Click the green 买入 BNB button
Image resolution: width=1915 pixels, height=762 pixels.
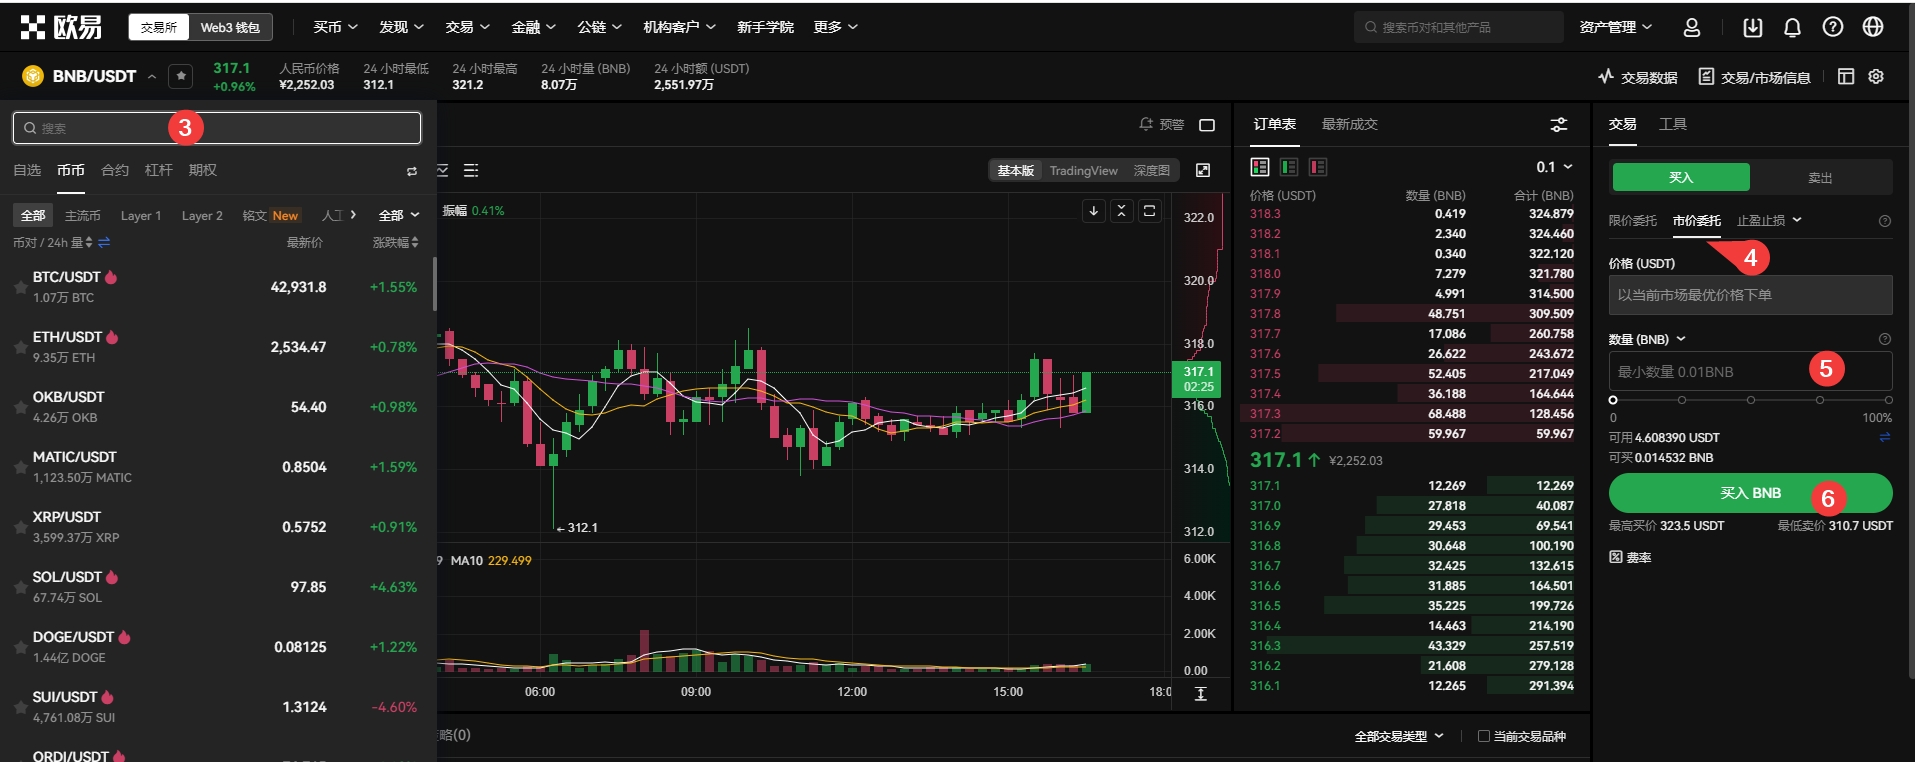[x=1750, y=493]
